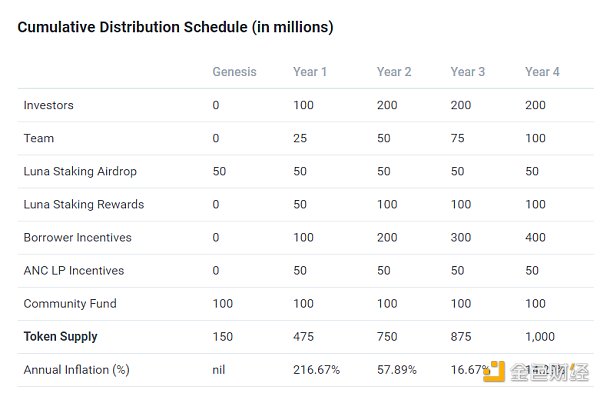Screen dimensions: 600x393
Task: Click the Luna Staking Rewards row label
Action: (x=84, y=204)
